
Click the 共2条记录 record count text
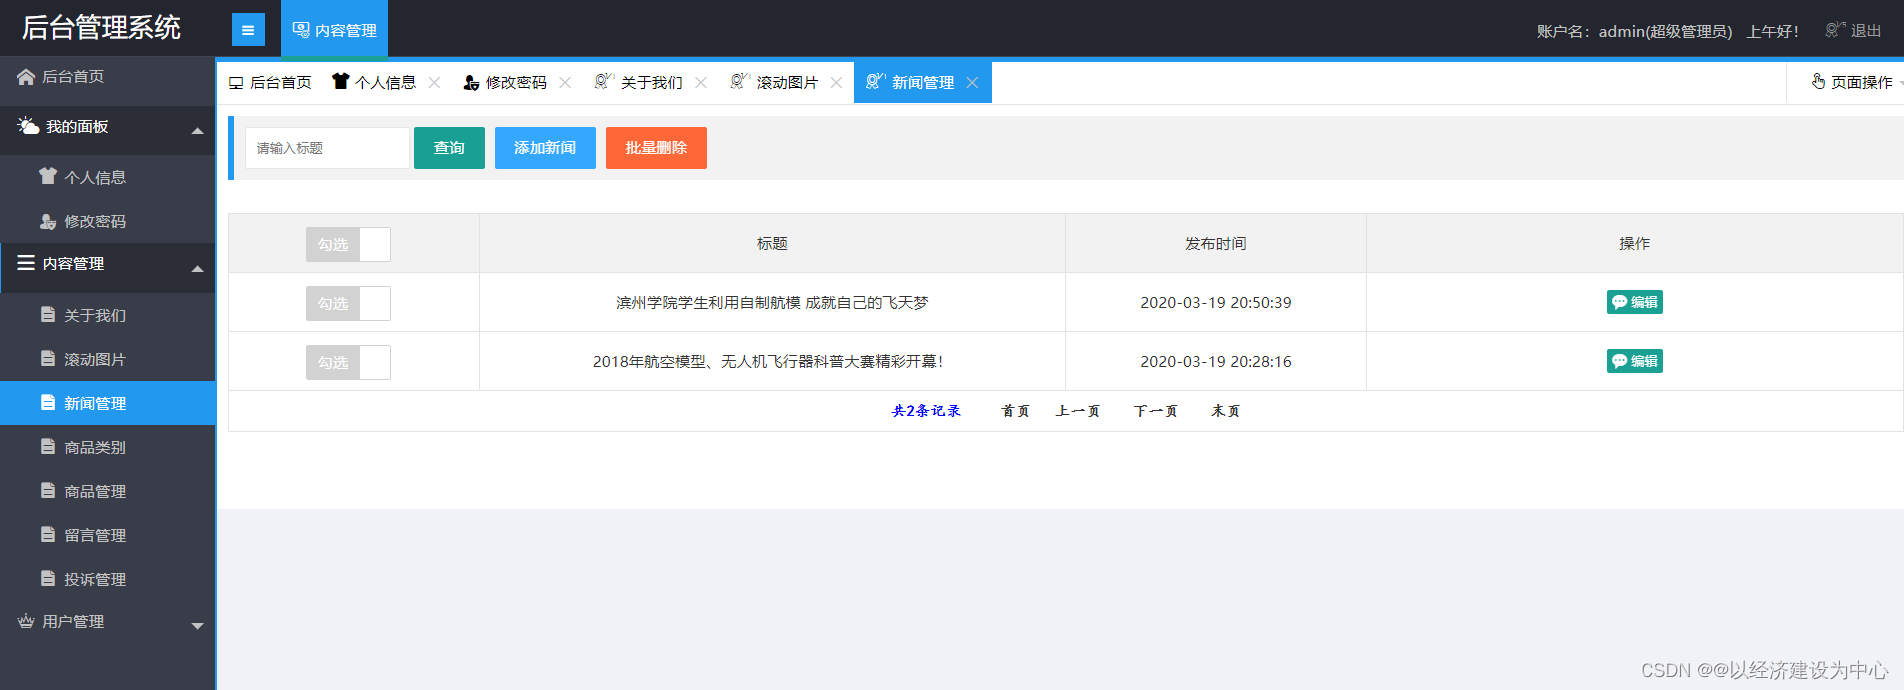[926, 411]
